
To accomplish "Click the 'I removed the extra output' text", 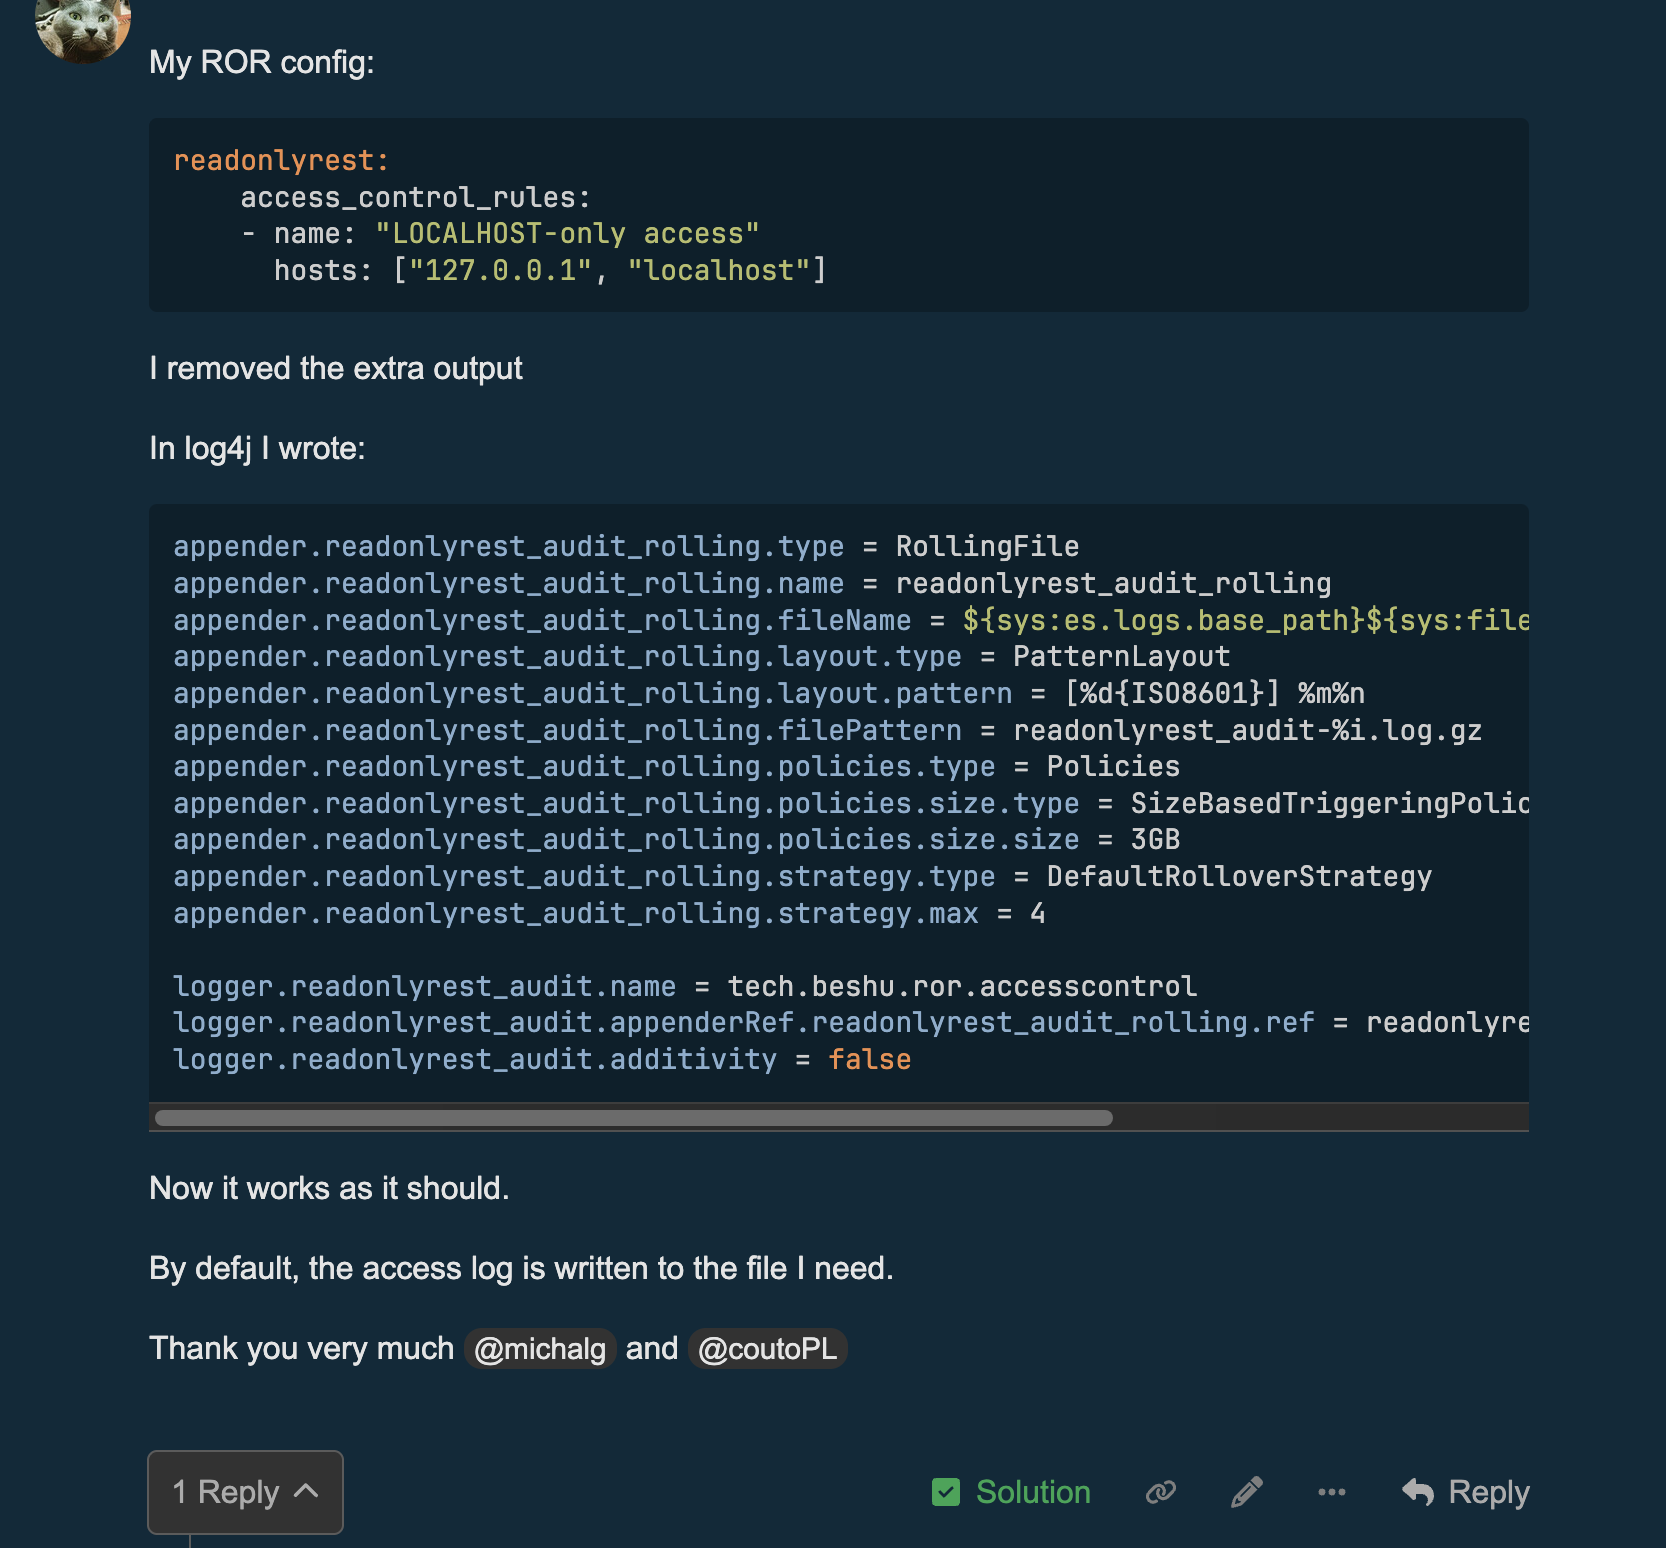I will [x=335, y=368].
